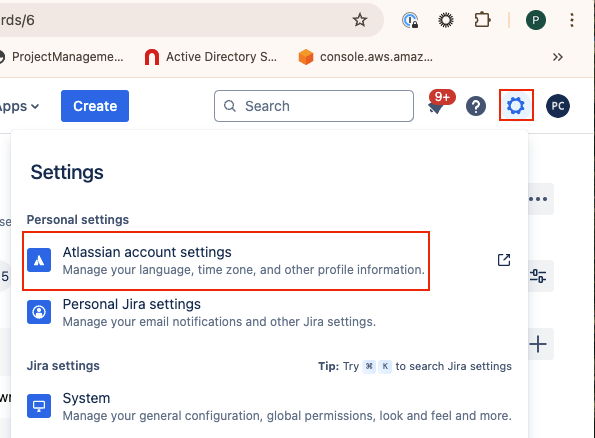Open the console.aws.amaz... bookmark
The width and height of the screenshot is (595, 438).
pyautogui.click(x=365, y=57)
